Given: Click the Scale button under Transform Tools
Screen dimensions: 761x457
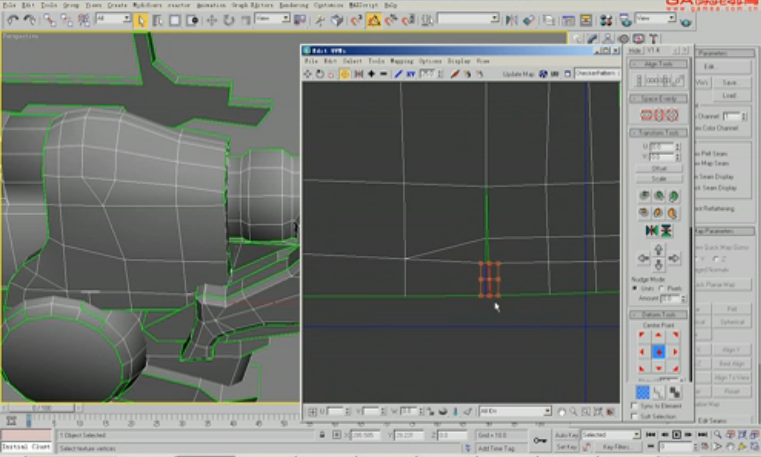Looking at the screenshot, I should 659,179.
